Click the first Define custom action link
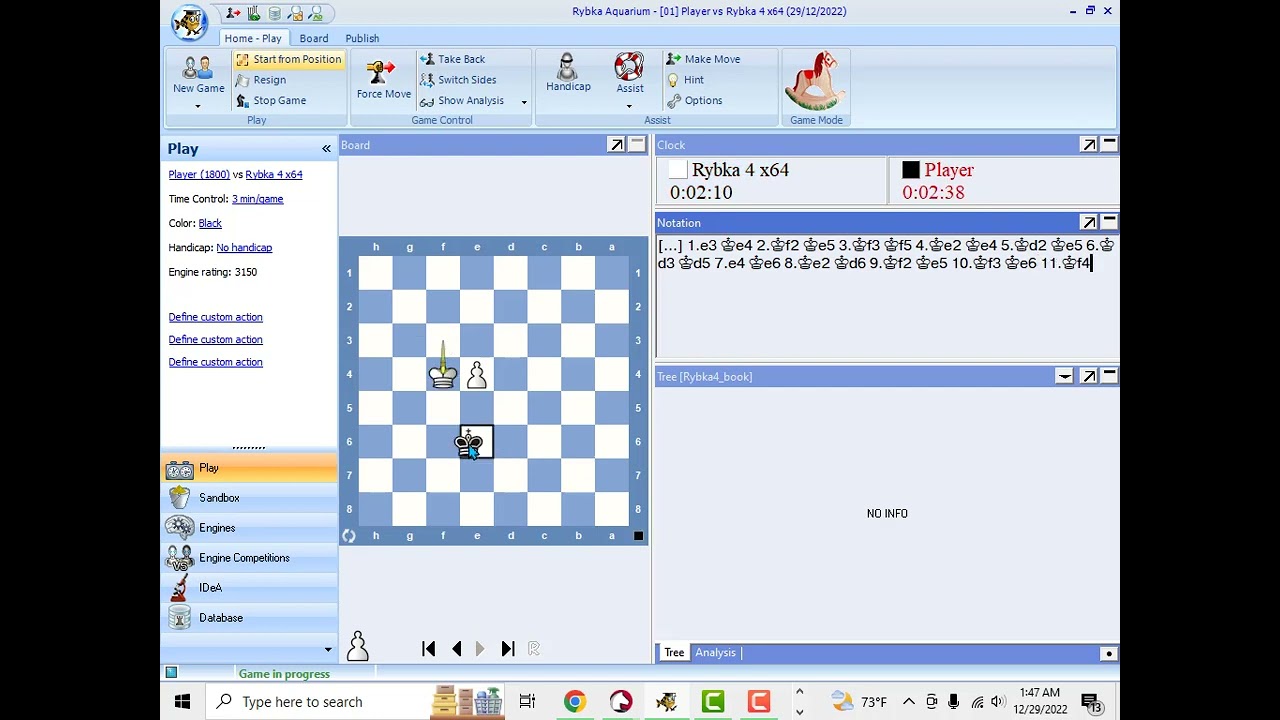The width and height of the screenshot is (1280, 720). pyautogui.click(x=215, y=317)
